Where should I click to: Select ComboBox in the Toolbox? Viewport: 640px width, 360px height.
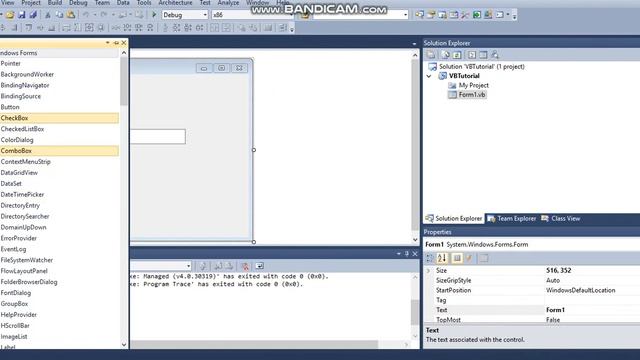[59, 151]
